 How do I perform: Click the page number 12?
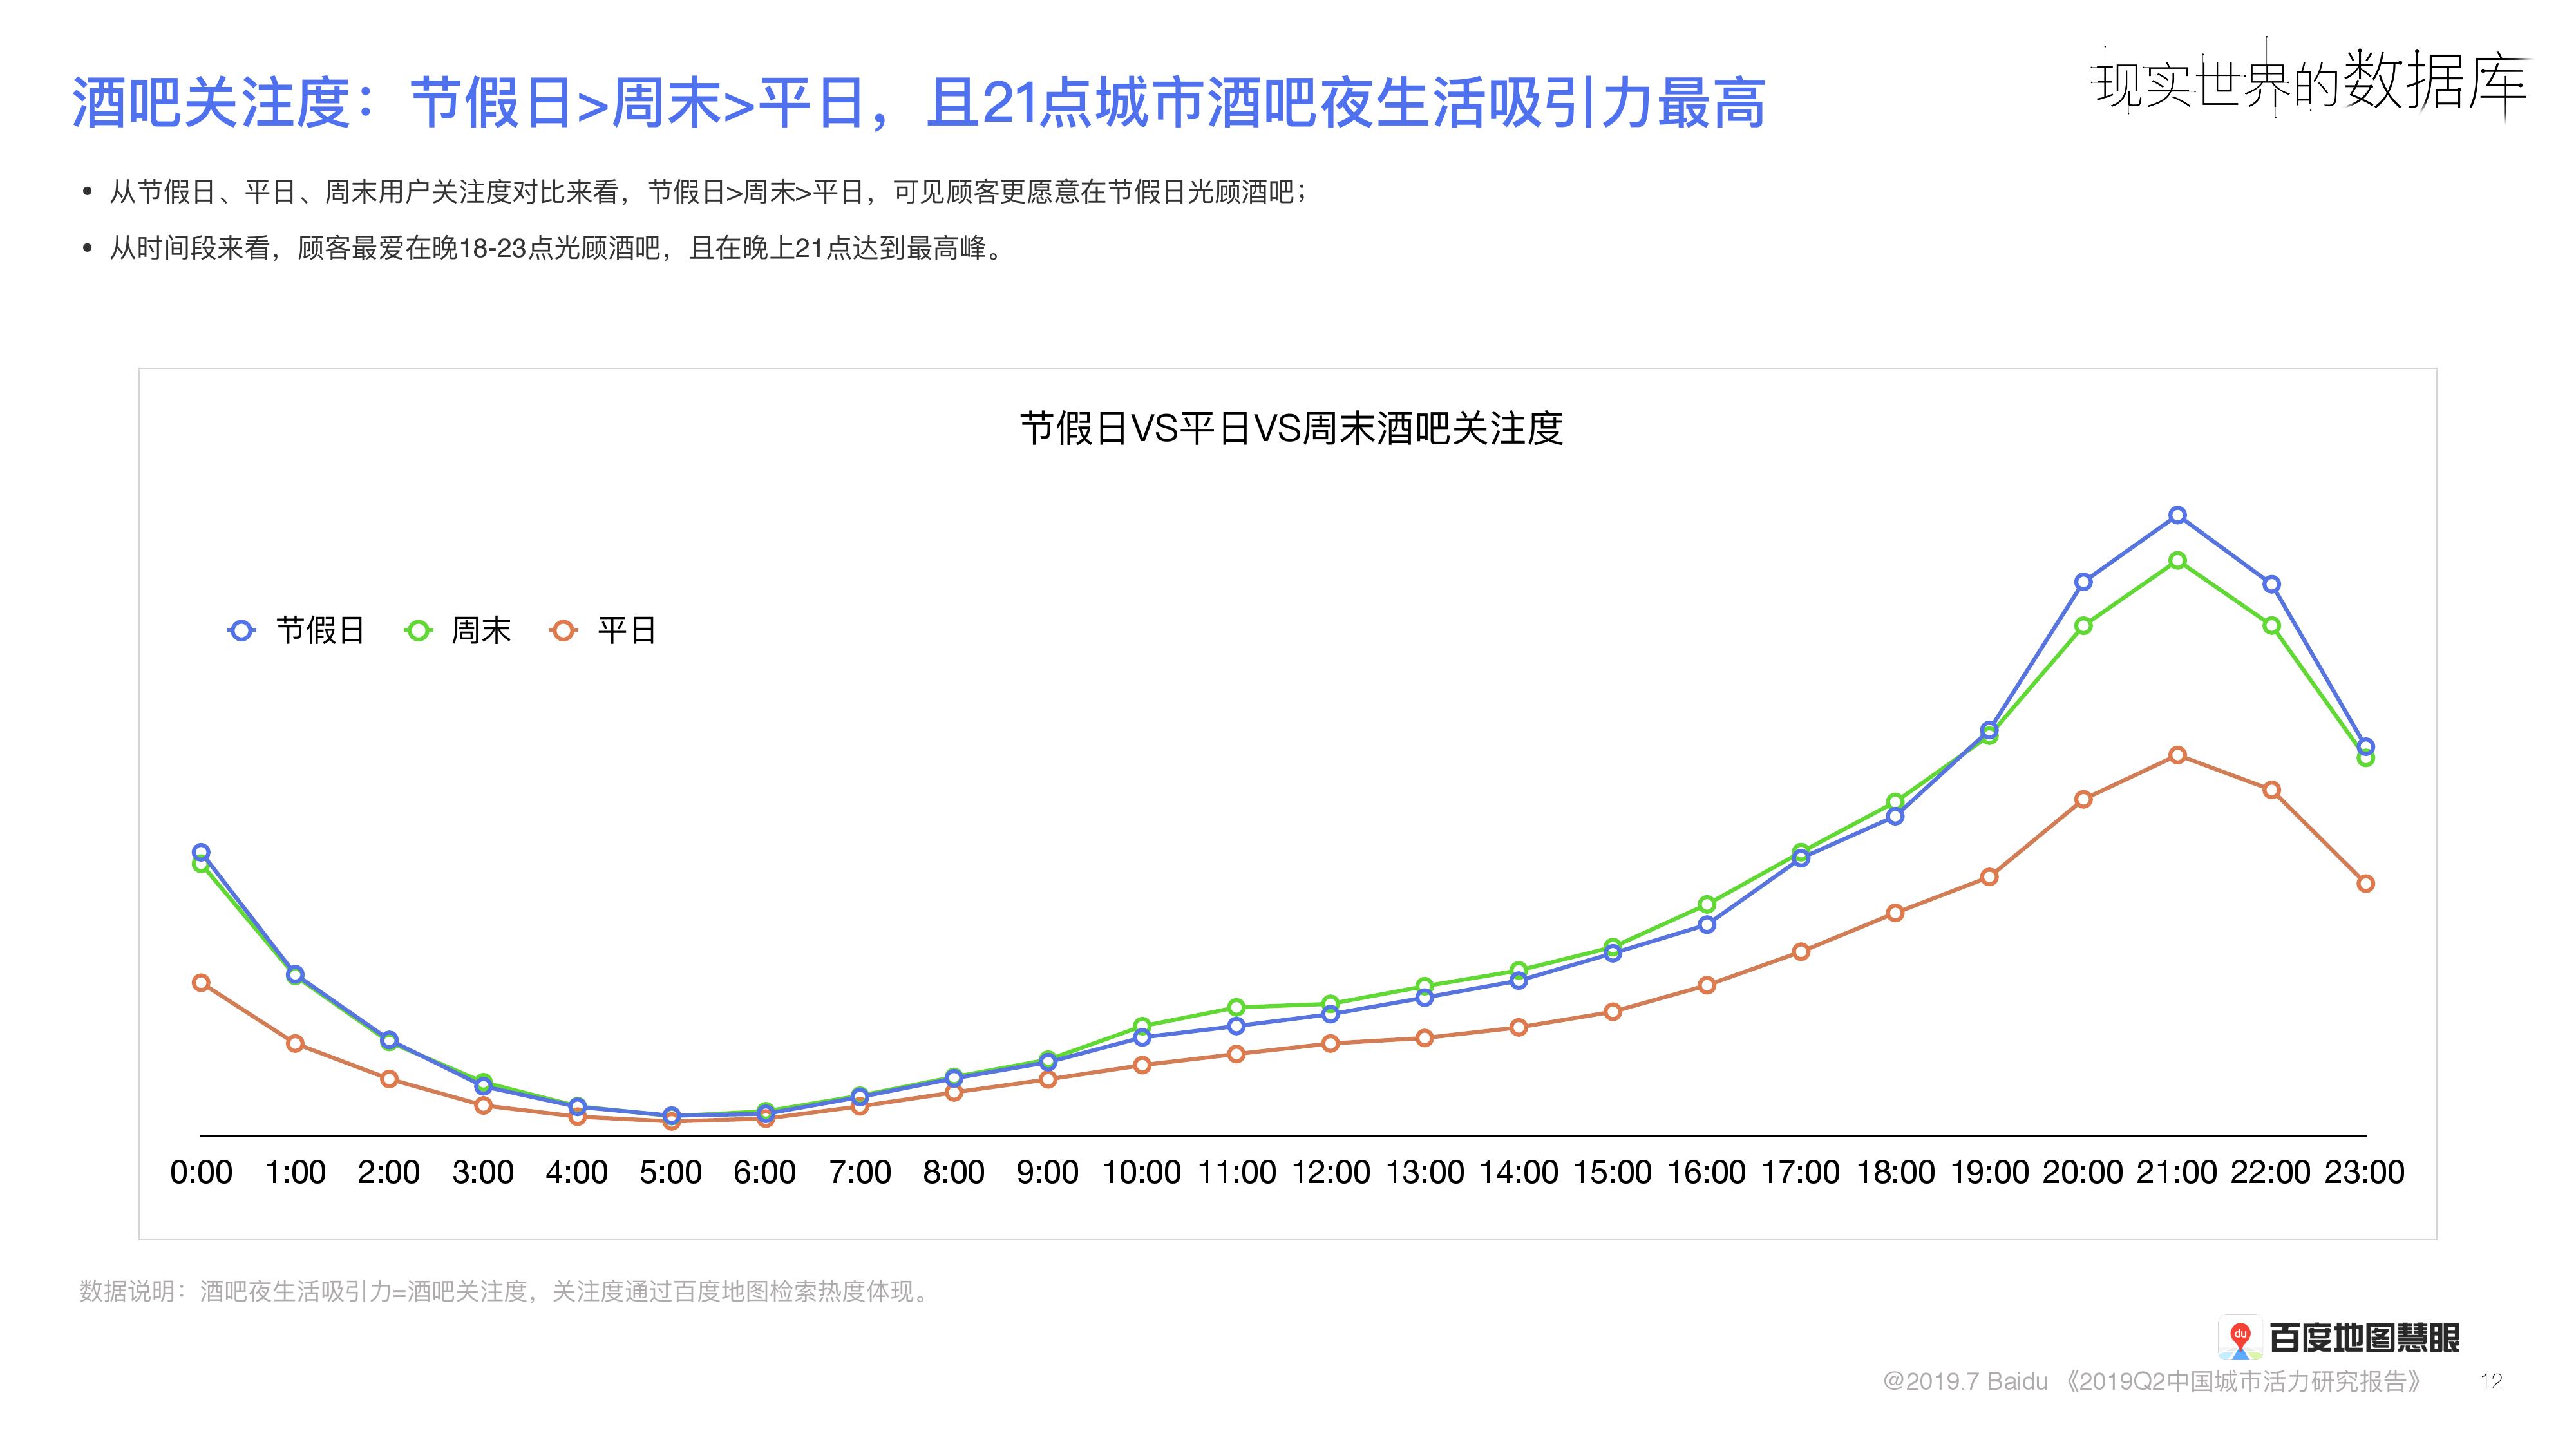coord(2491,1381)
